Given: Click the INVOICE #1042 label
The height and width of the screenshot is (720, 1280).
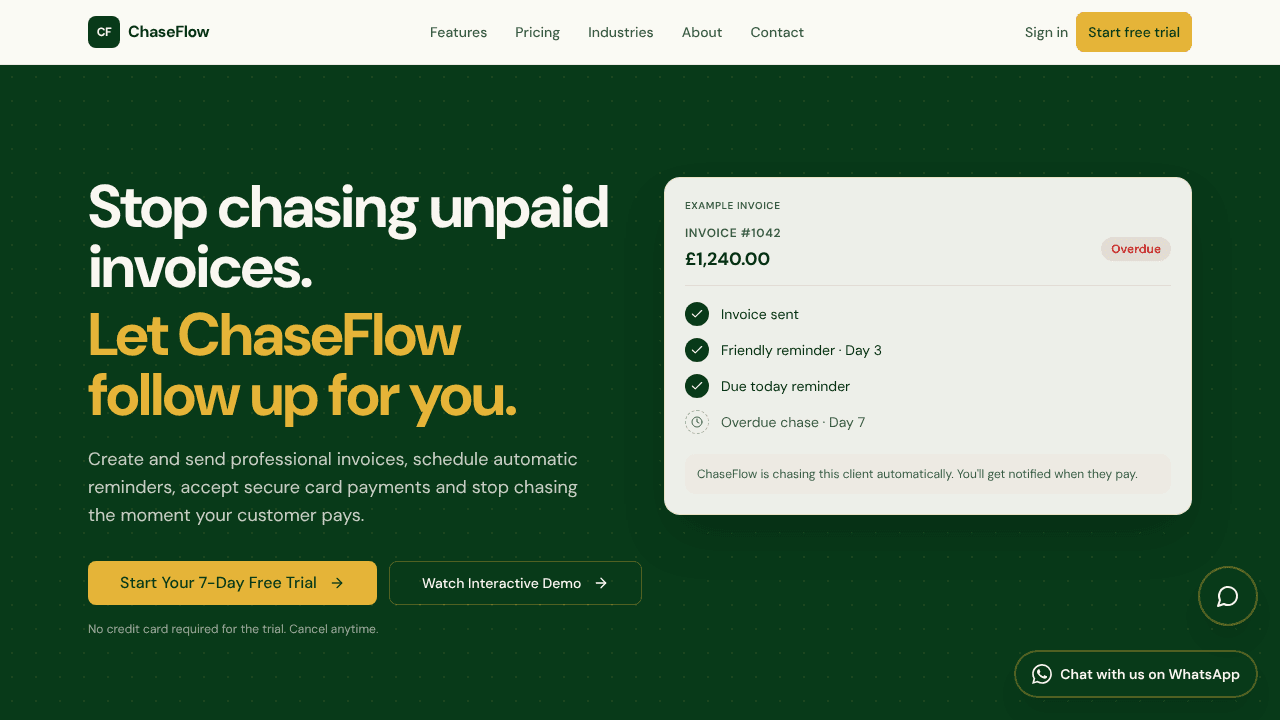Looking at the screenshot, I should [733, 233].
